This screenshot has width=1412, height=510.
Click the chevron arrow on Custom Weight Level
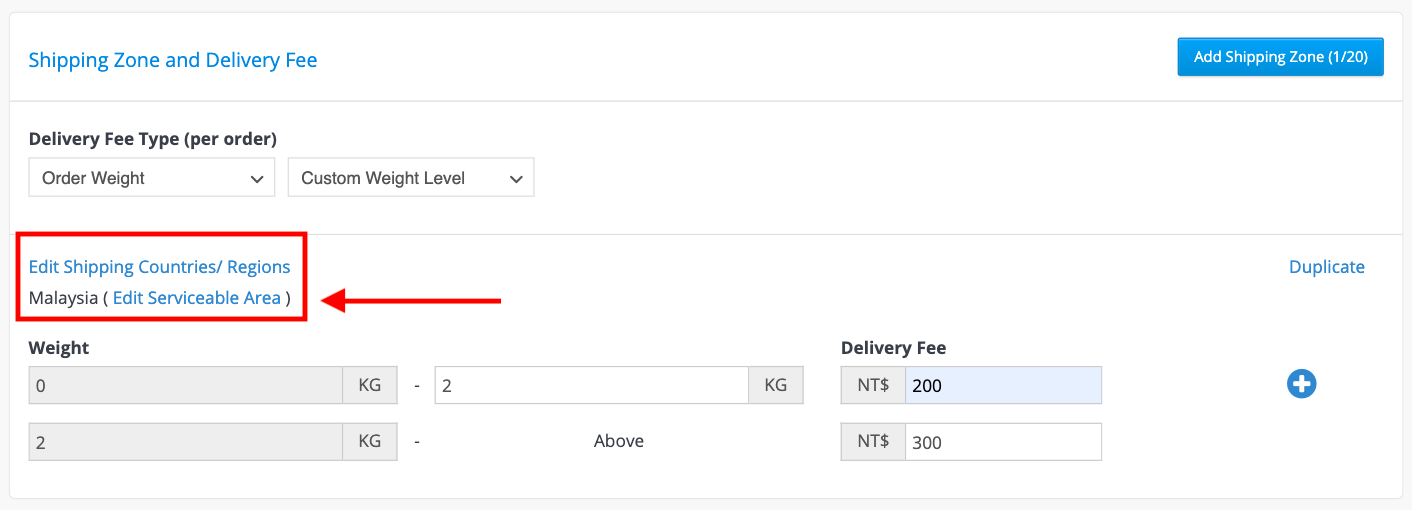[x=516, y=179]
